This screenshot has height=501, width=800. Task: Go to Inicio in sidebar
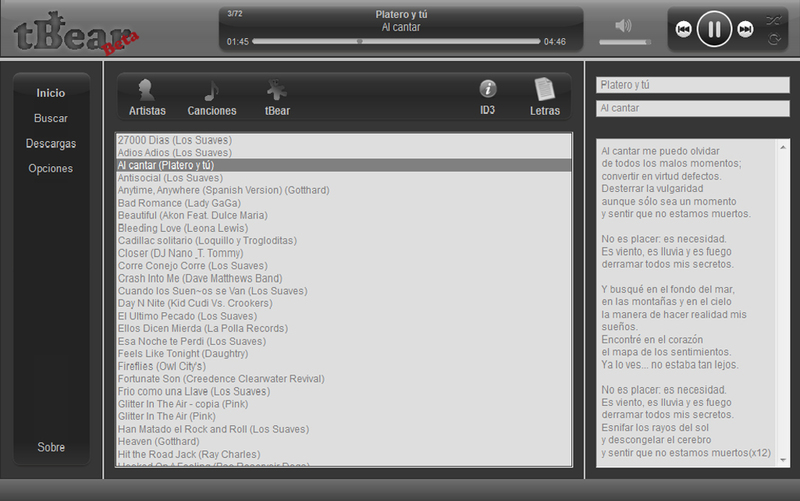51,93
